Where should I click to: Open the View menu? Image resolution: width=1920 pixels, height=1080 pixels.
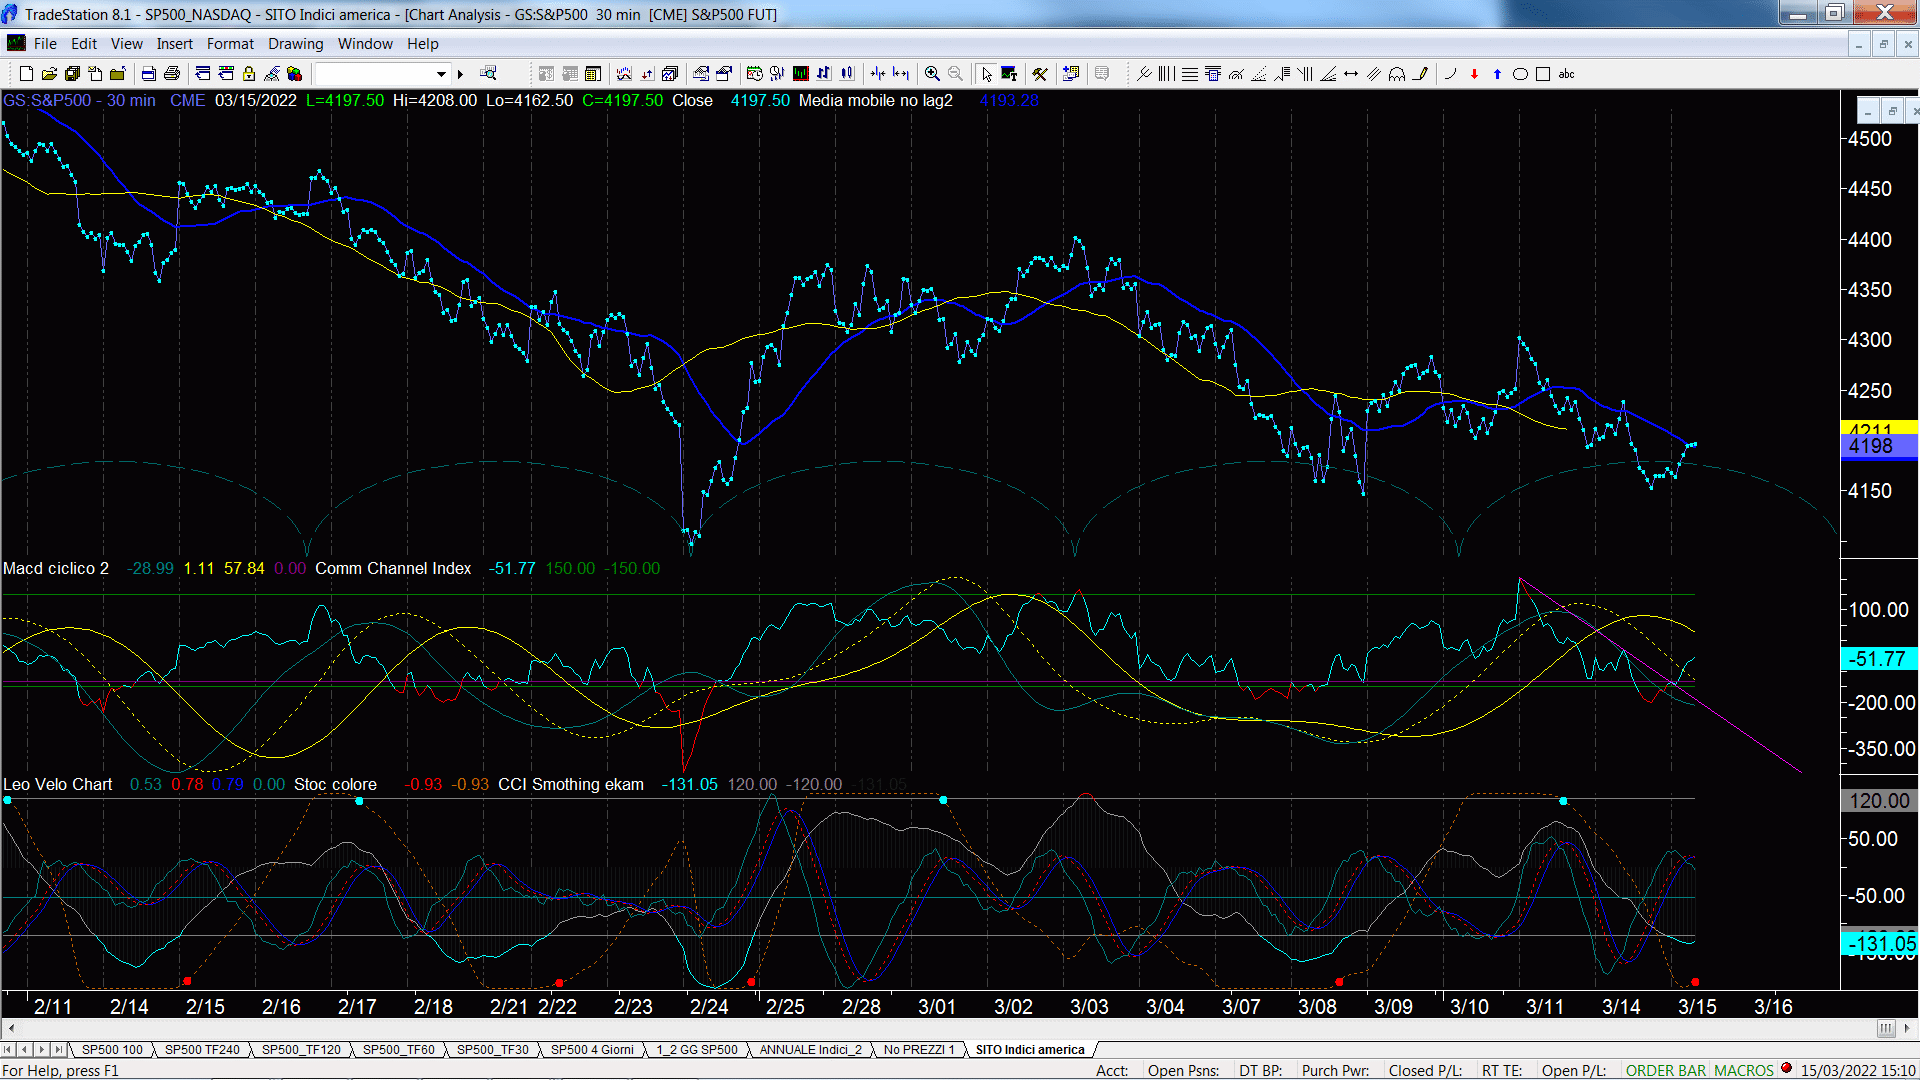pos(127,44)
